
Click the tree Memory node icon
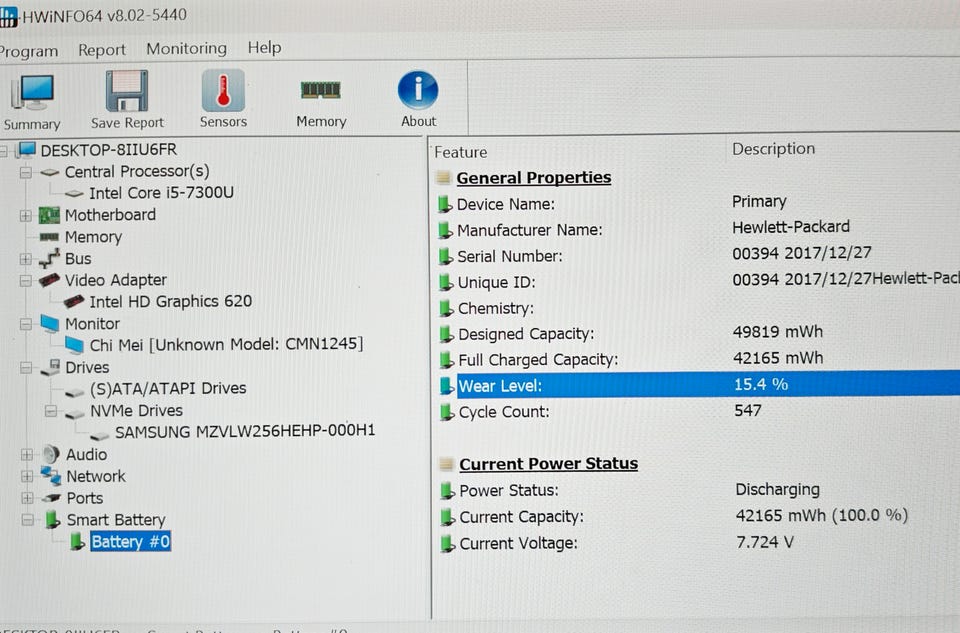[x=49, y=237]
